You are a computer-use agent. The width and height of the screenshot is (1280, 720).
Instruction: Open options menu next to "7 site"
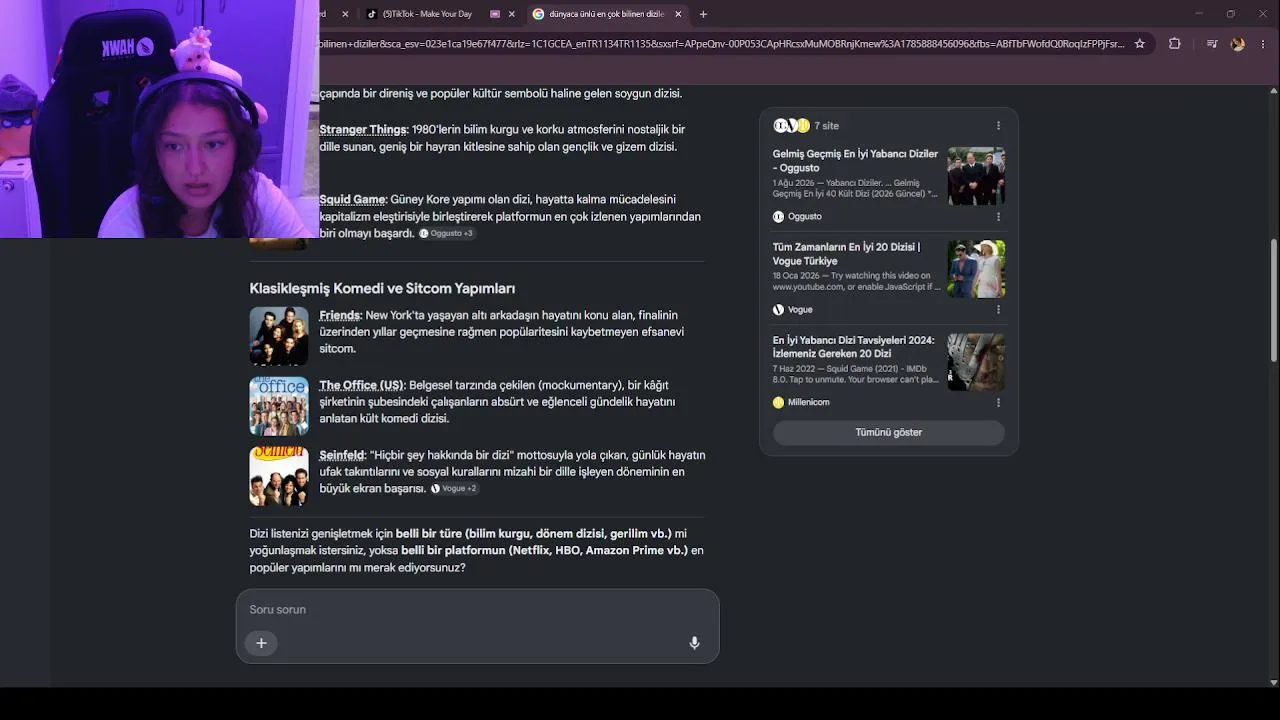pos(998,126)
